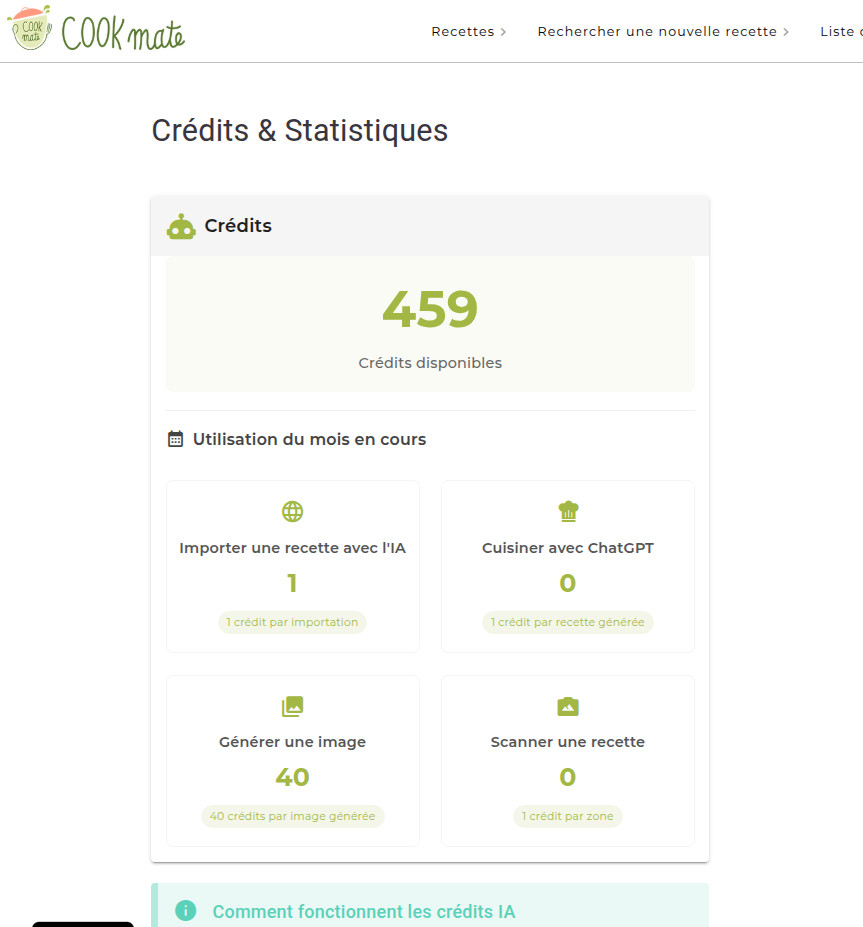The image size is (863, 927).
Task: Click the 459 available credits number
Action: (430, 310)
